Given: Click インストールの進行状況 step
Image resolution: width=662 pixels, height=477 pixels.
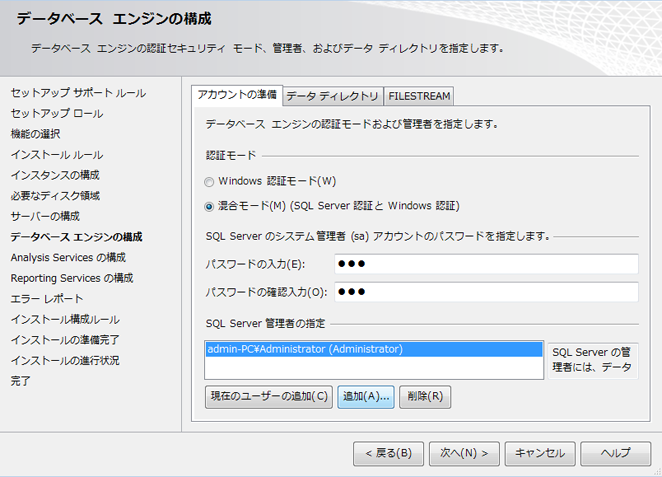Looking at the screenshot, I should [65, 360].
